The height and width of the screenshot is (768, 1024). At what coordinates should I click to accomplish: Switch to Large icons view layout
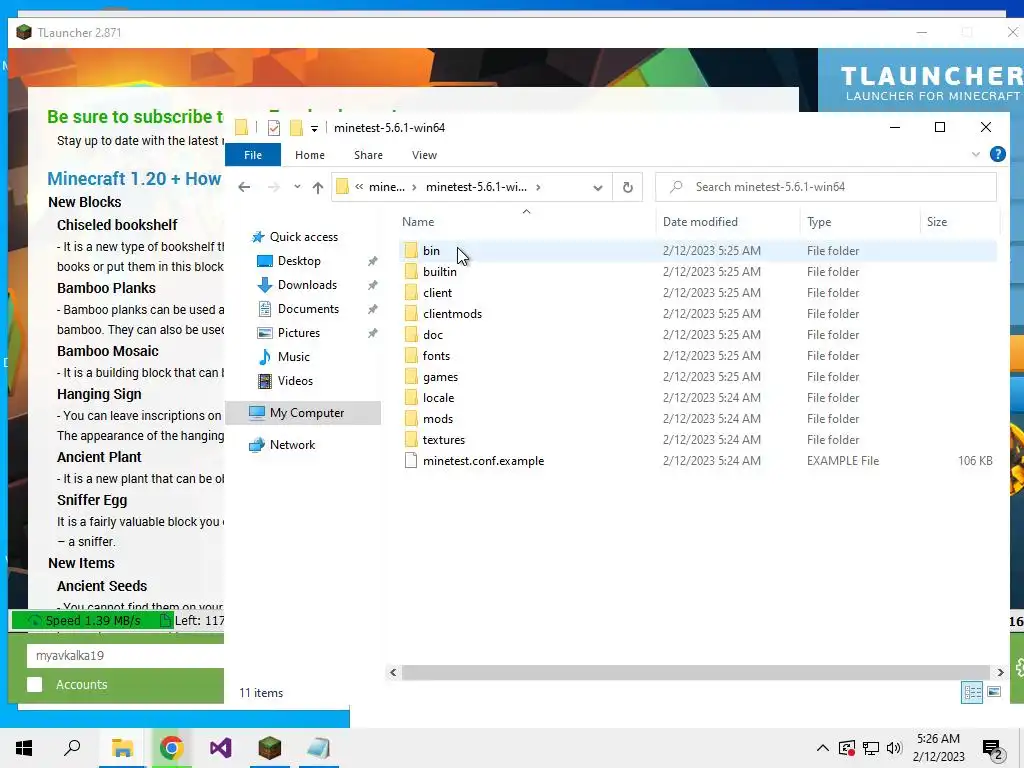point(994,692)
